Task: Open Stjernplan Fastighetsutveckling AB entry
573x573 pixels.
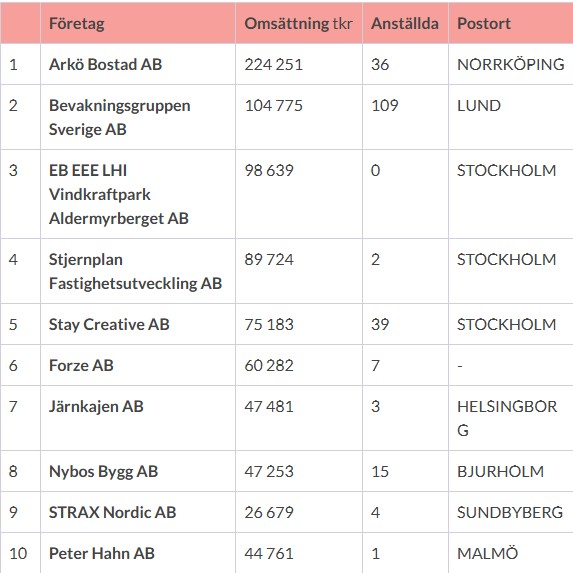Action: coord(135,272)
